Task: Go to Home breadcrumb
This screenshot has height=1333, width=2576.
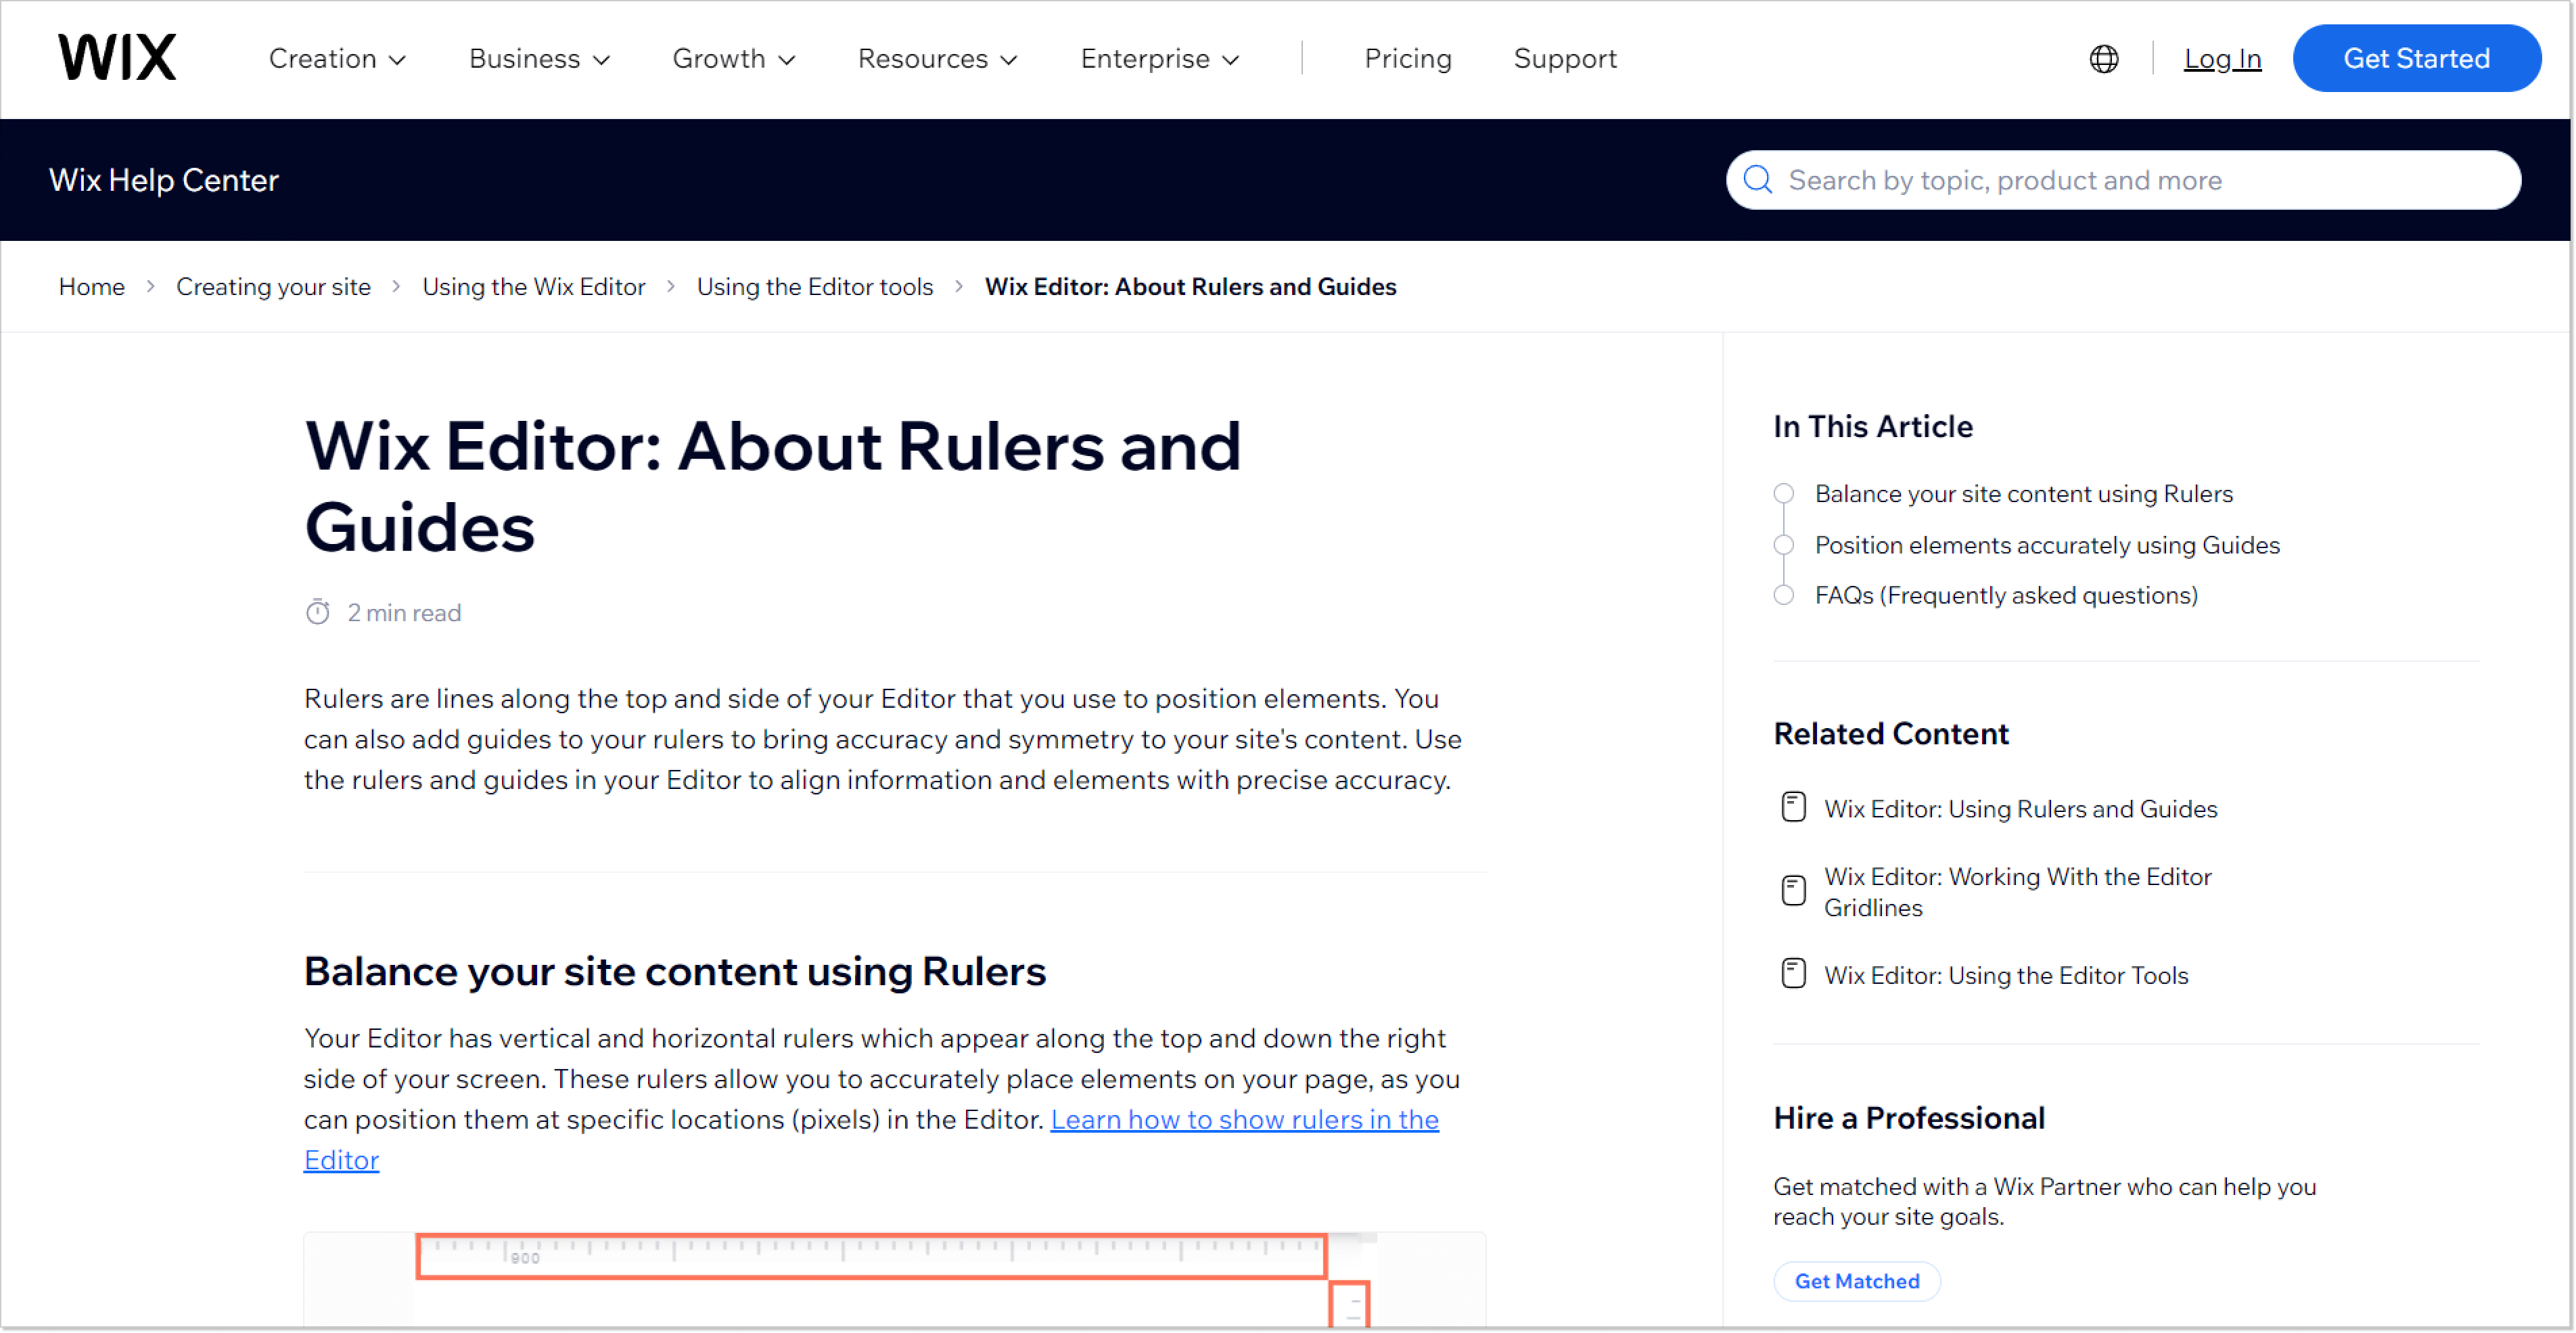Action: pos(92,286)
